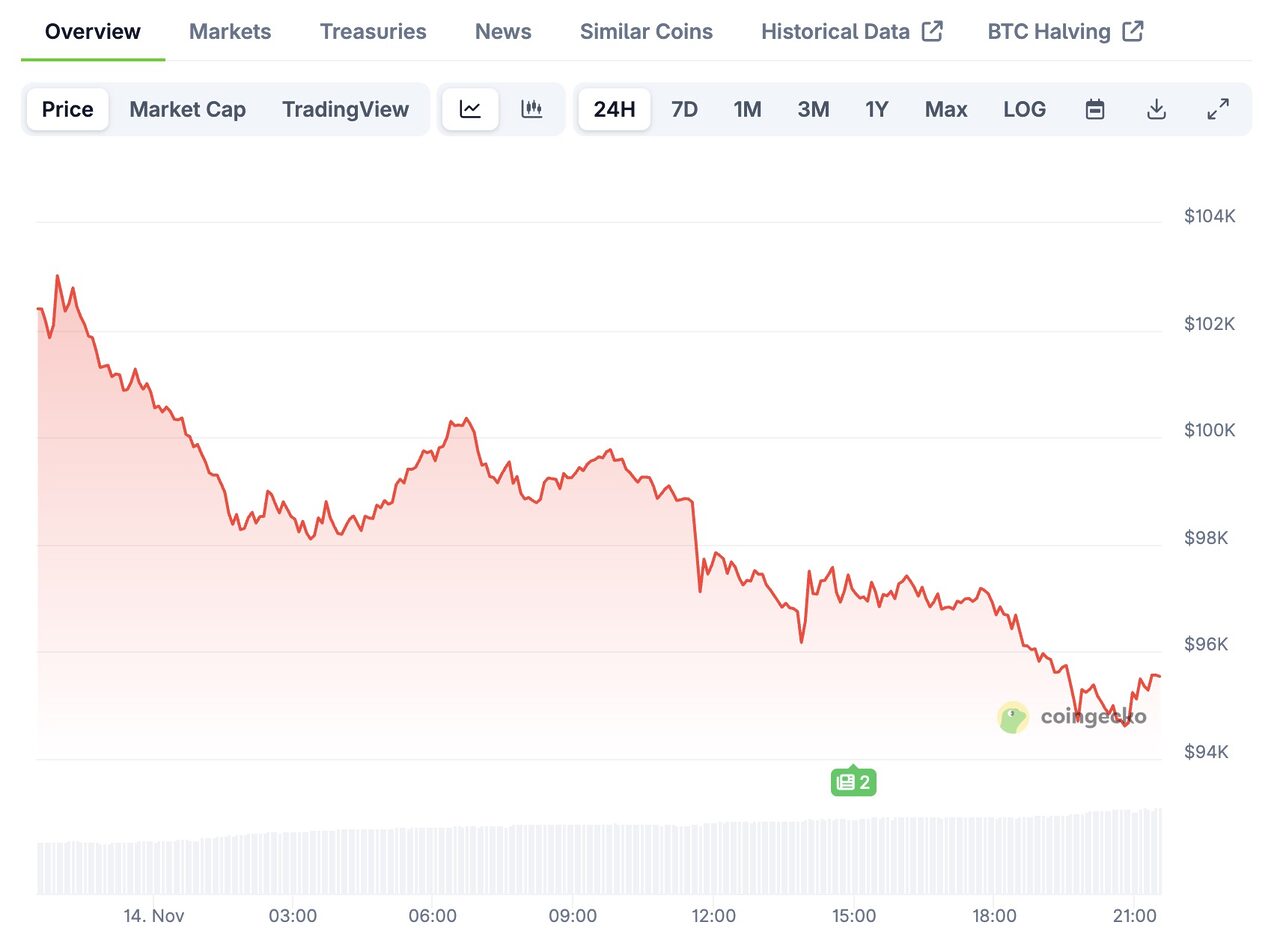
Task: Switch price display to Market Cap
Action: (187, 109)
